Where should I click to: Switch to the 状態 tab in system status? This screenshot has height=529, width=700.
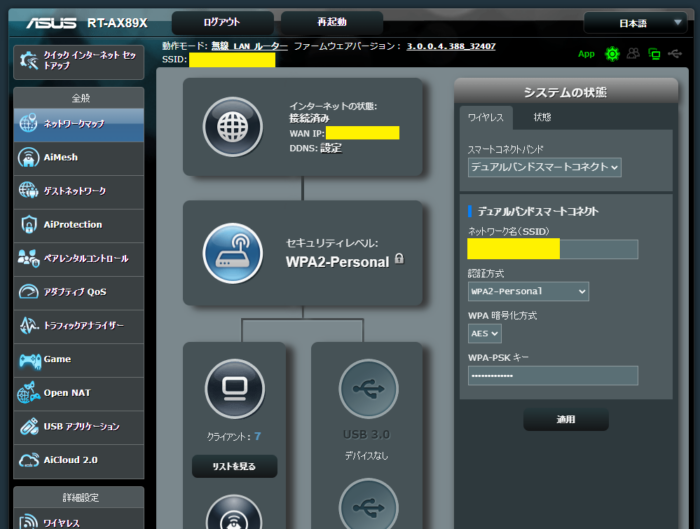542,117
